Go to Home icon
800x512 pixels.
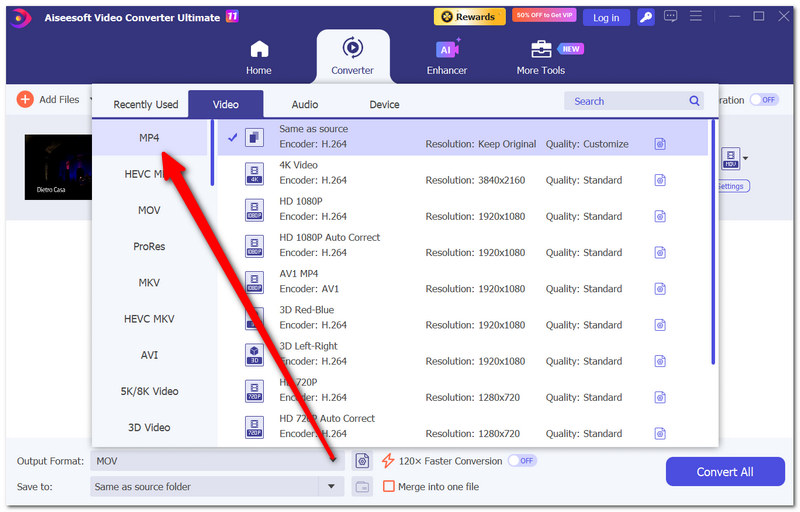tap(259, 49)
